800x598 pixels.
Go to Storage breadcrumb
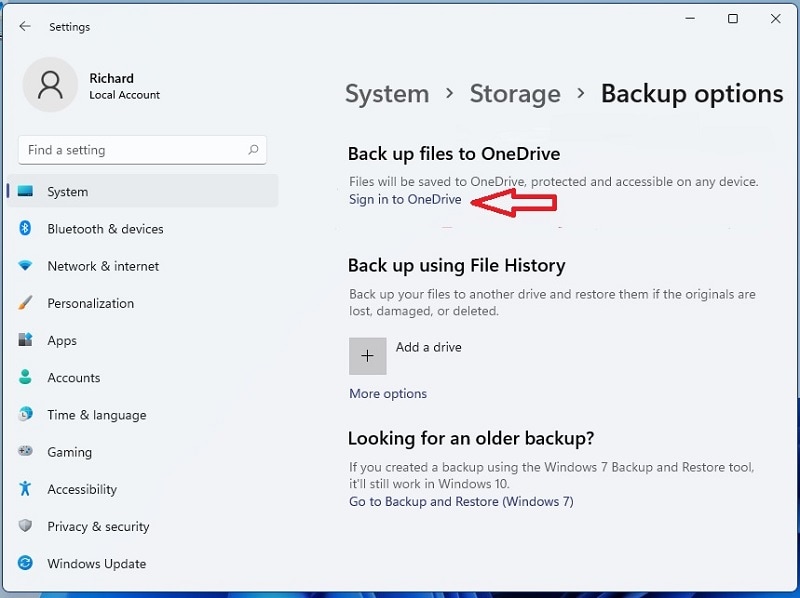coord(515,94)
